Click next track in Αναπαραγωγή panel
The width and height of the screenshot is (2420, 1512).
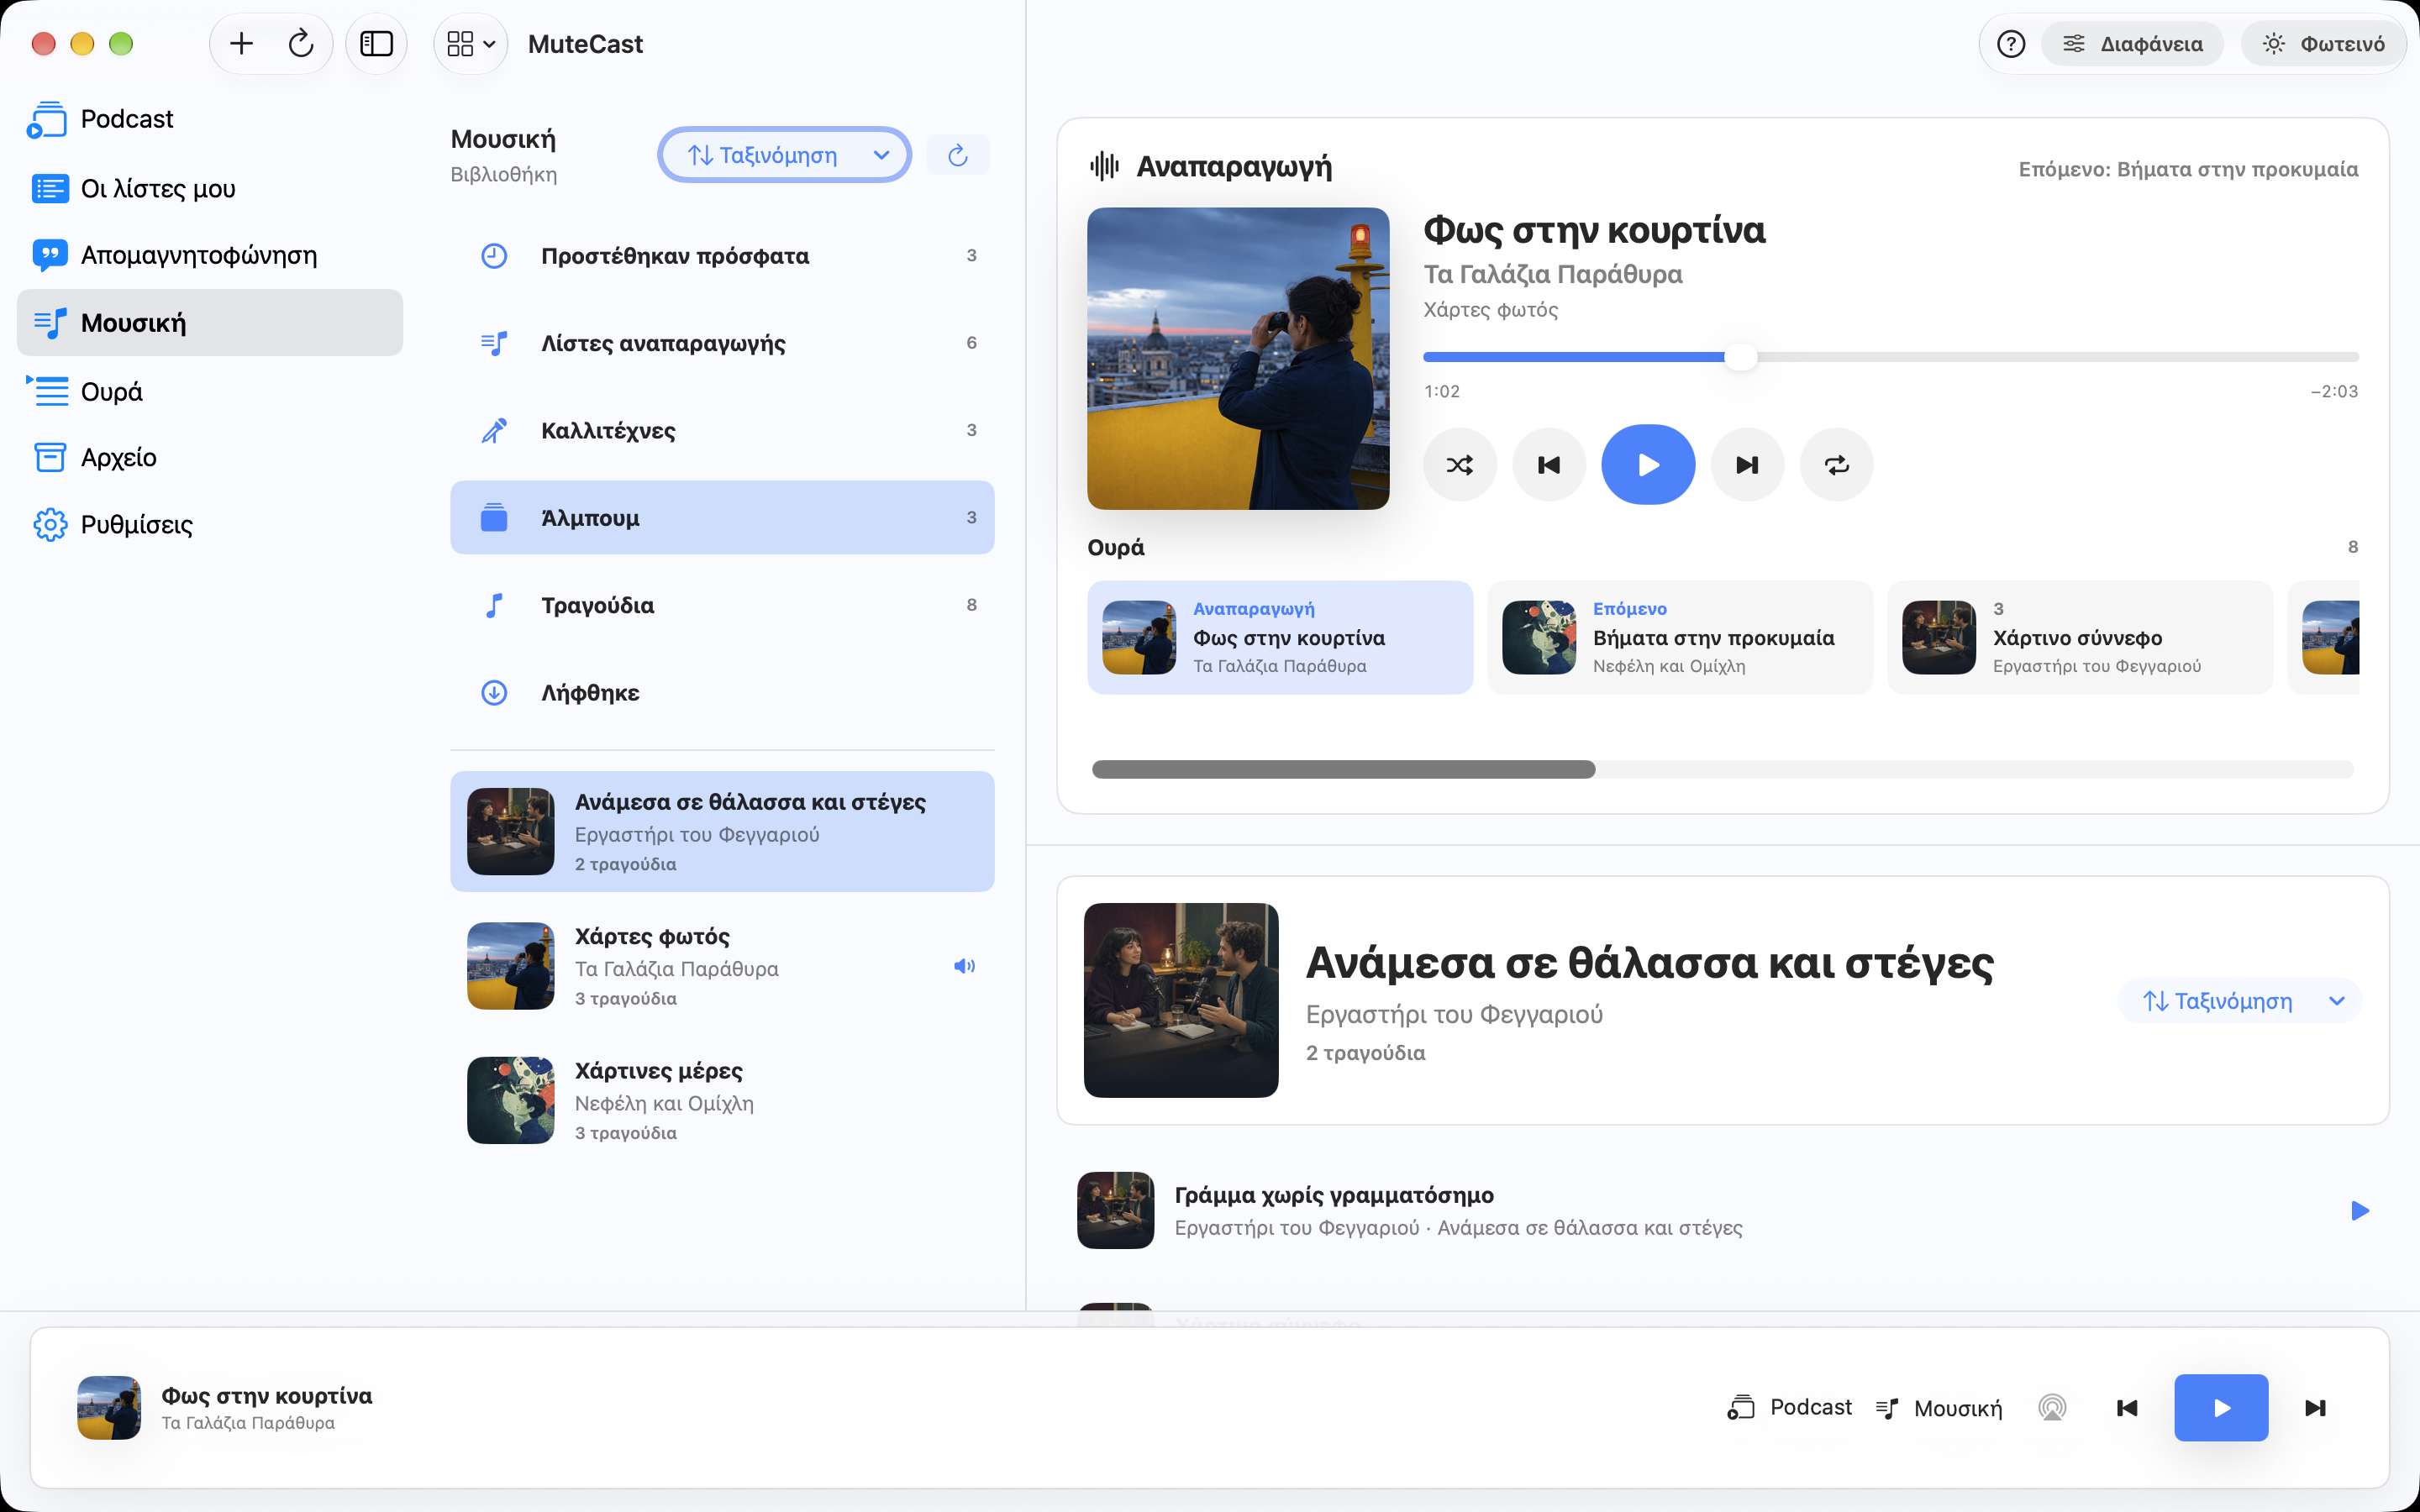1747,465
